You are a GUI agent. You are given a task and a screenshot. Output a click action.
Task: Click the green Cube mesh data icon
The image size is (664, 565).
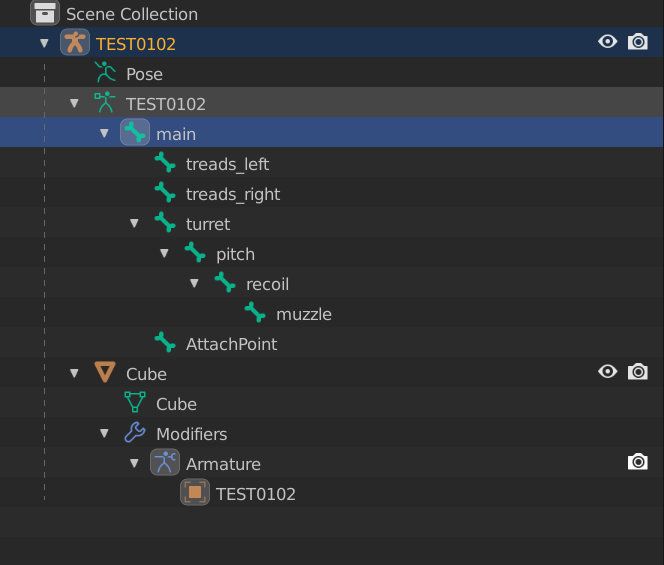(135, 402)
